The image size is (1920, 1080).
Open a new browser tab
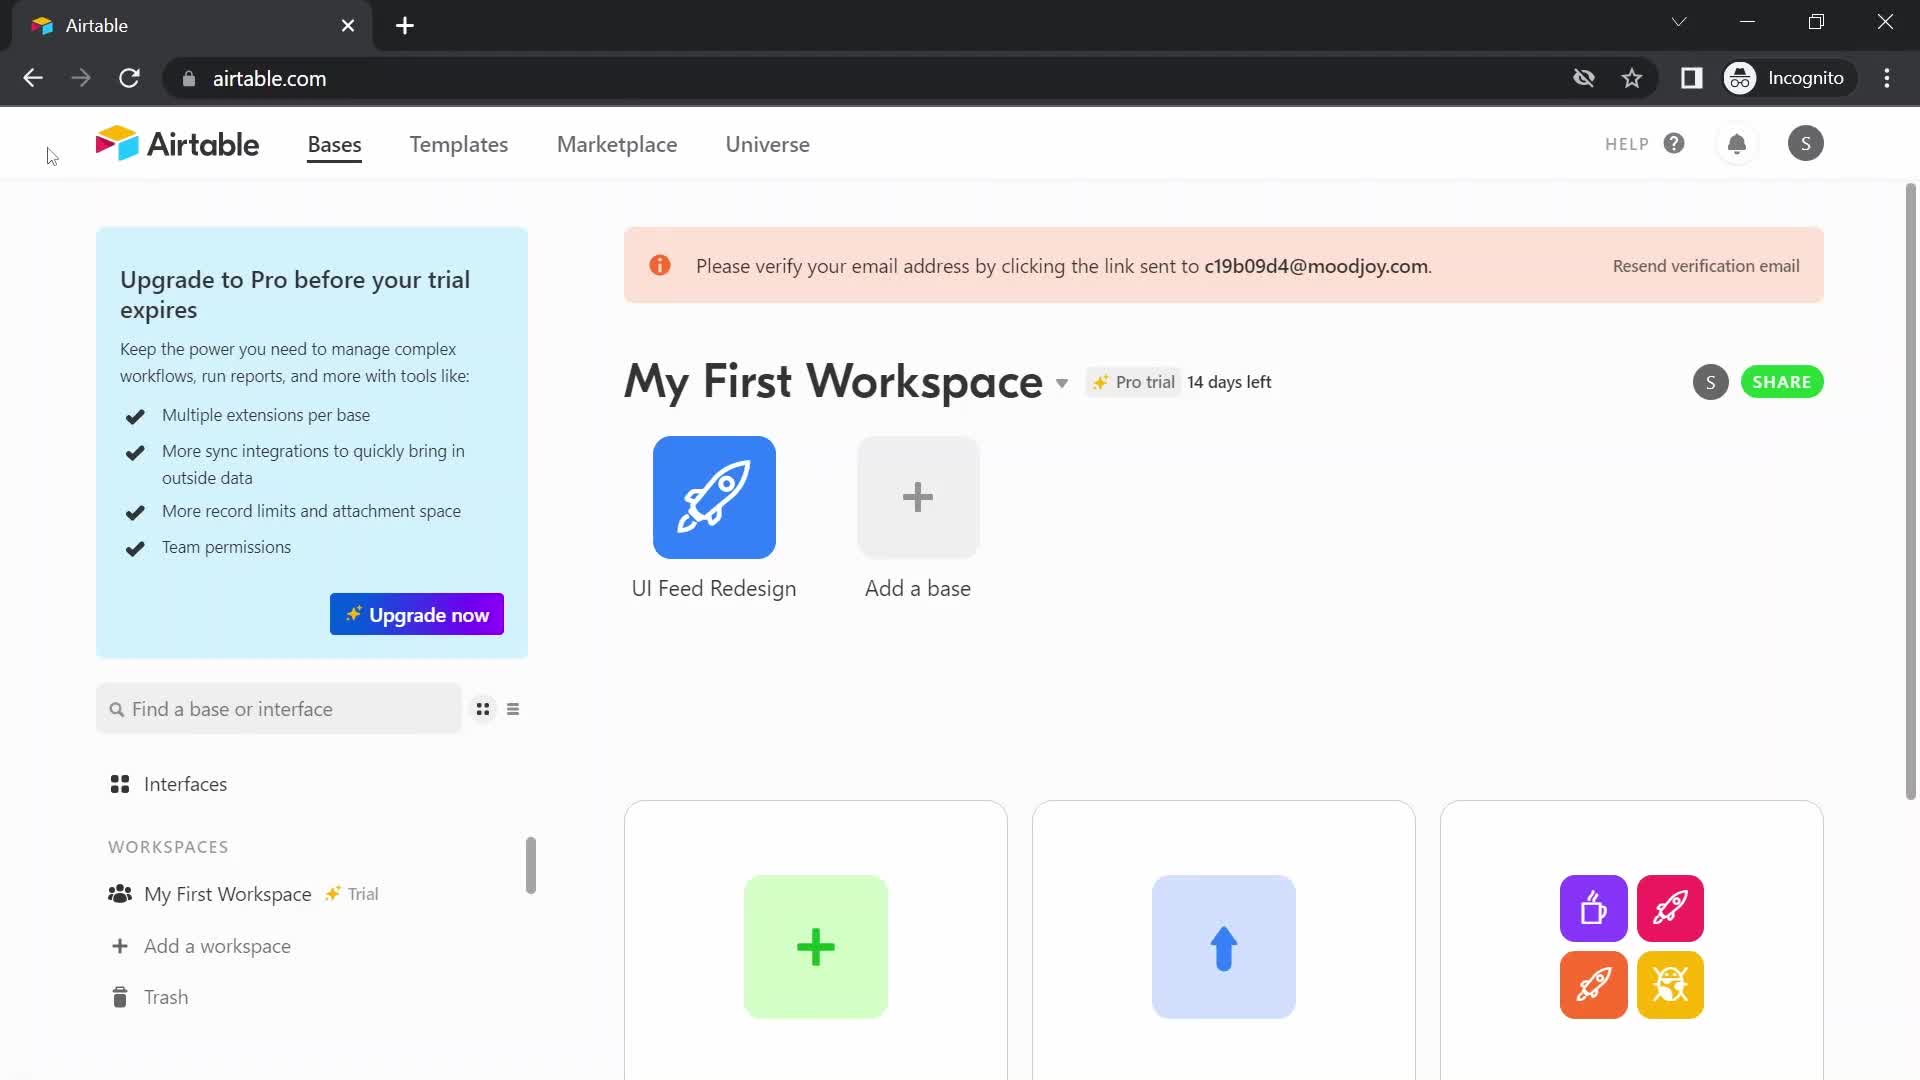coord(405,26)
